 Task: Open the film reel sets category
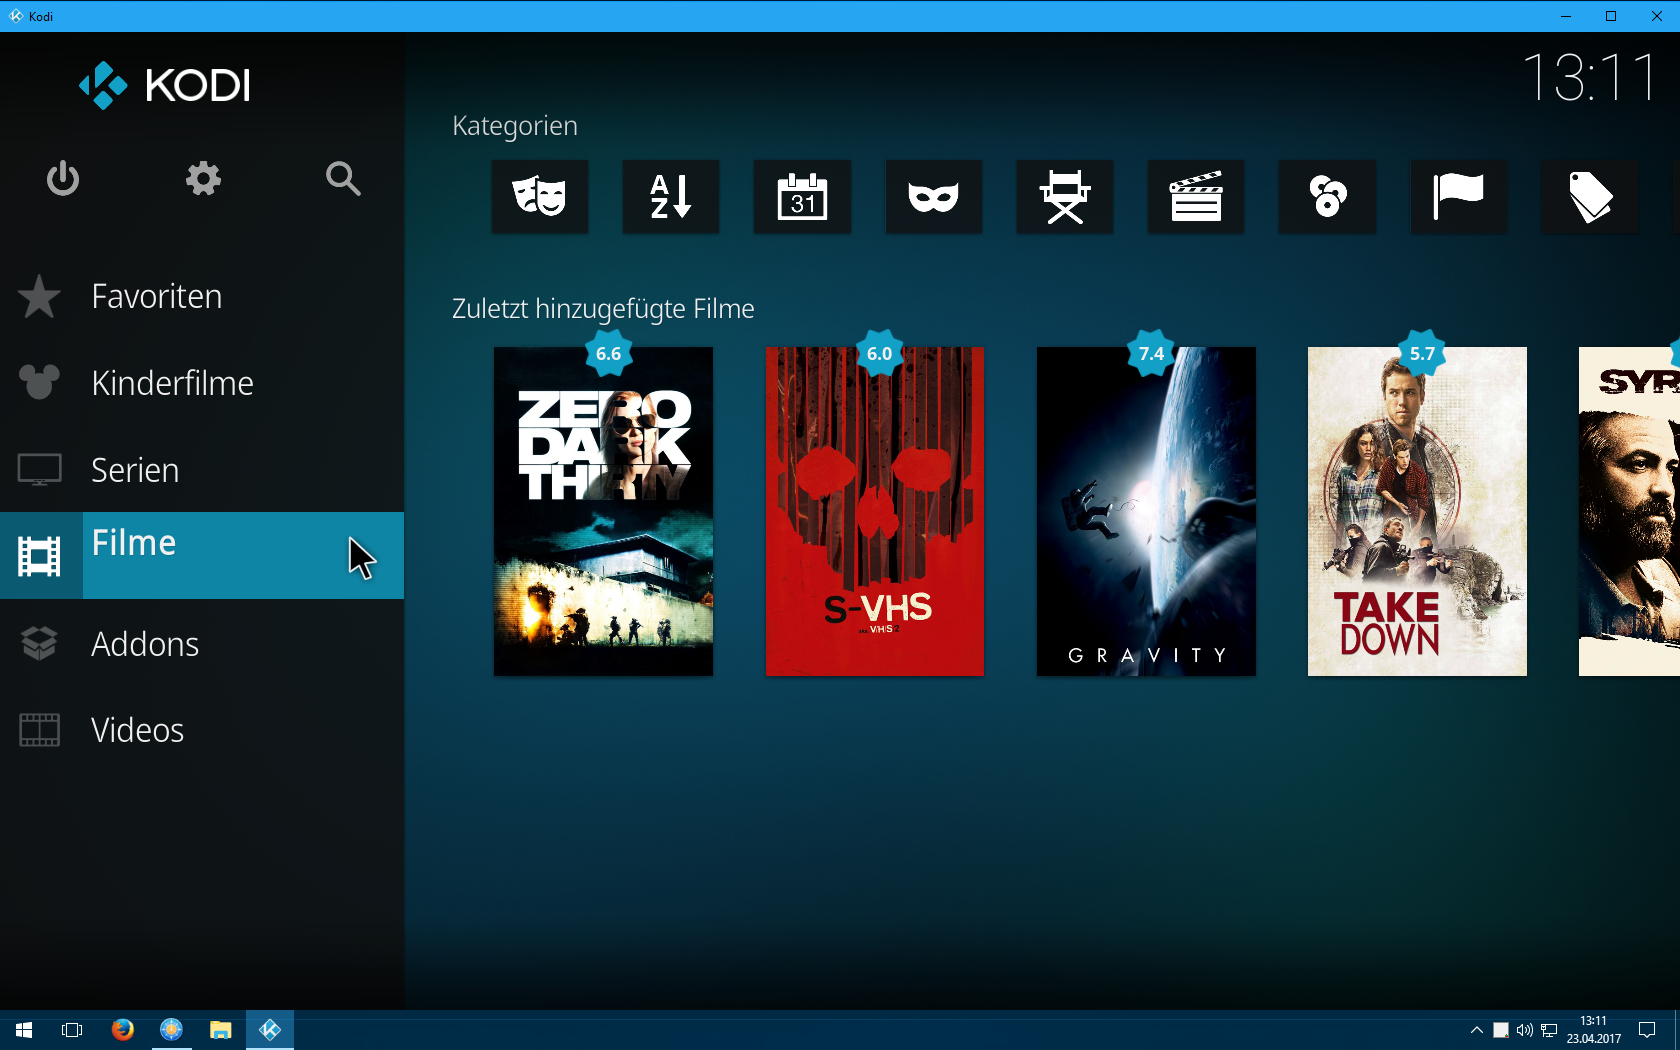tap(1327, 196)
